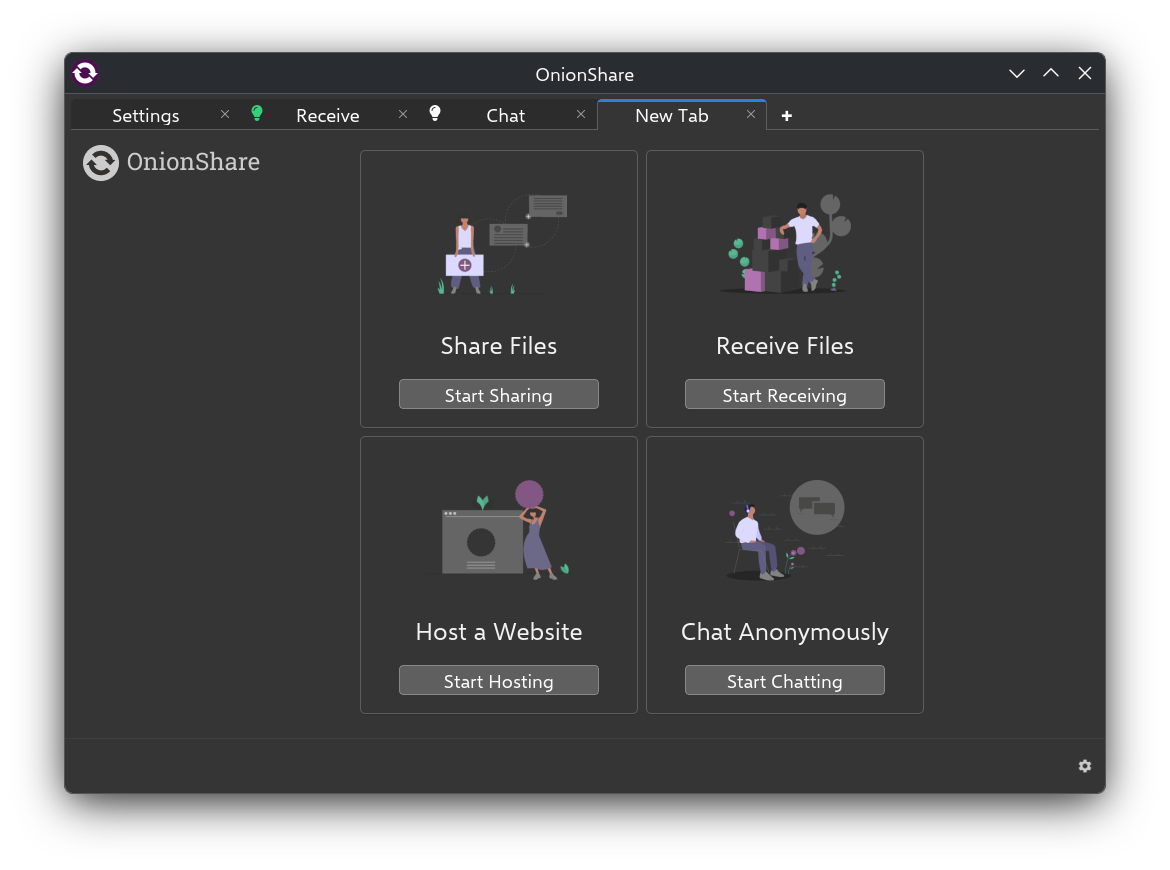Click the Start Receiving button
Screen dimensions: 1170x870
(784, 395)
